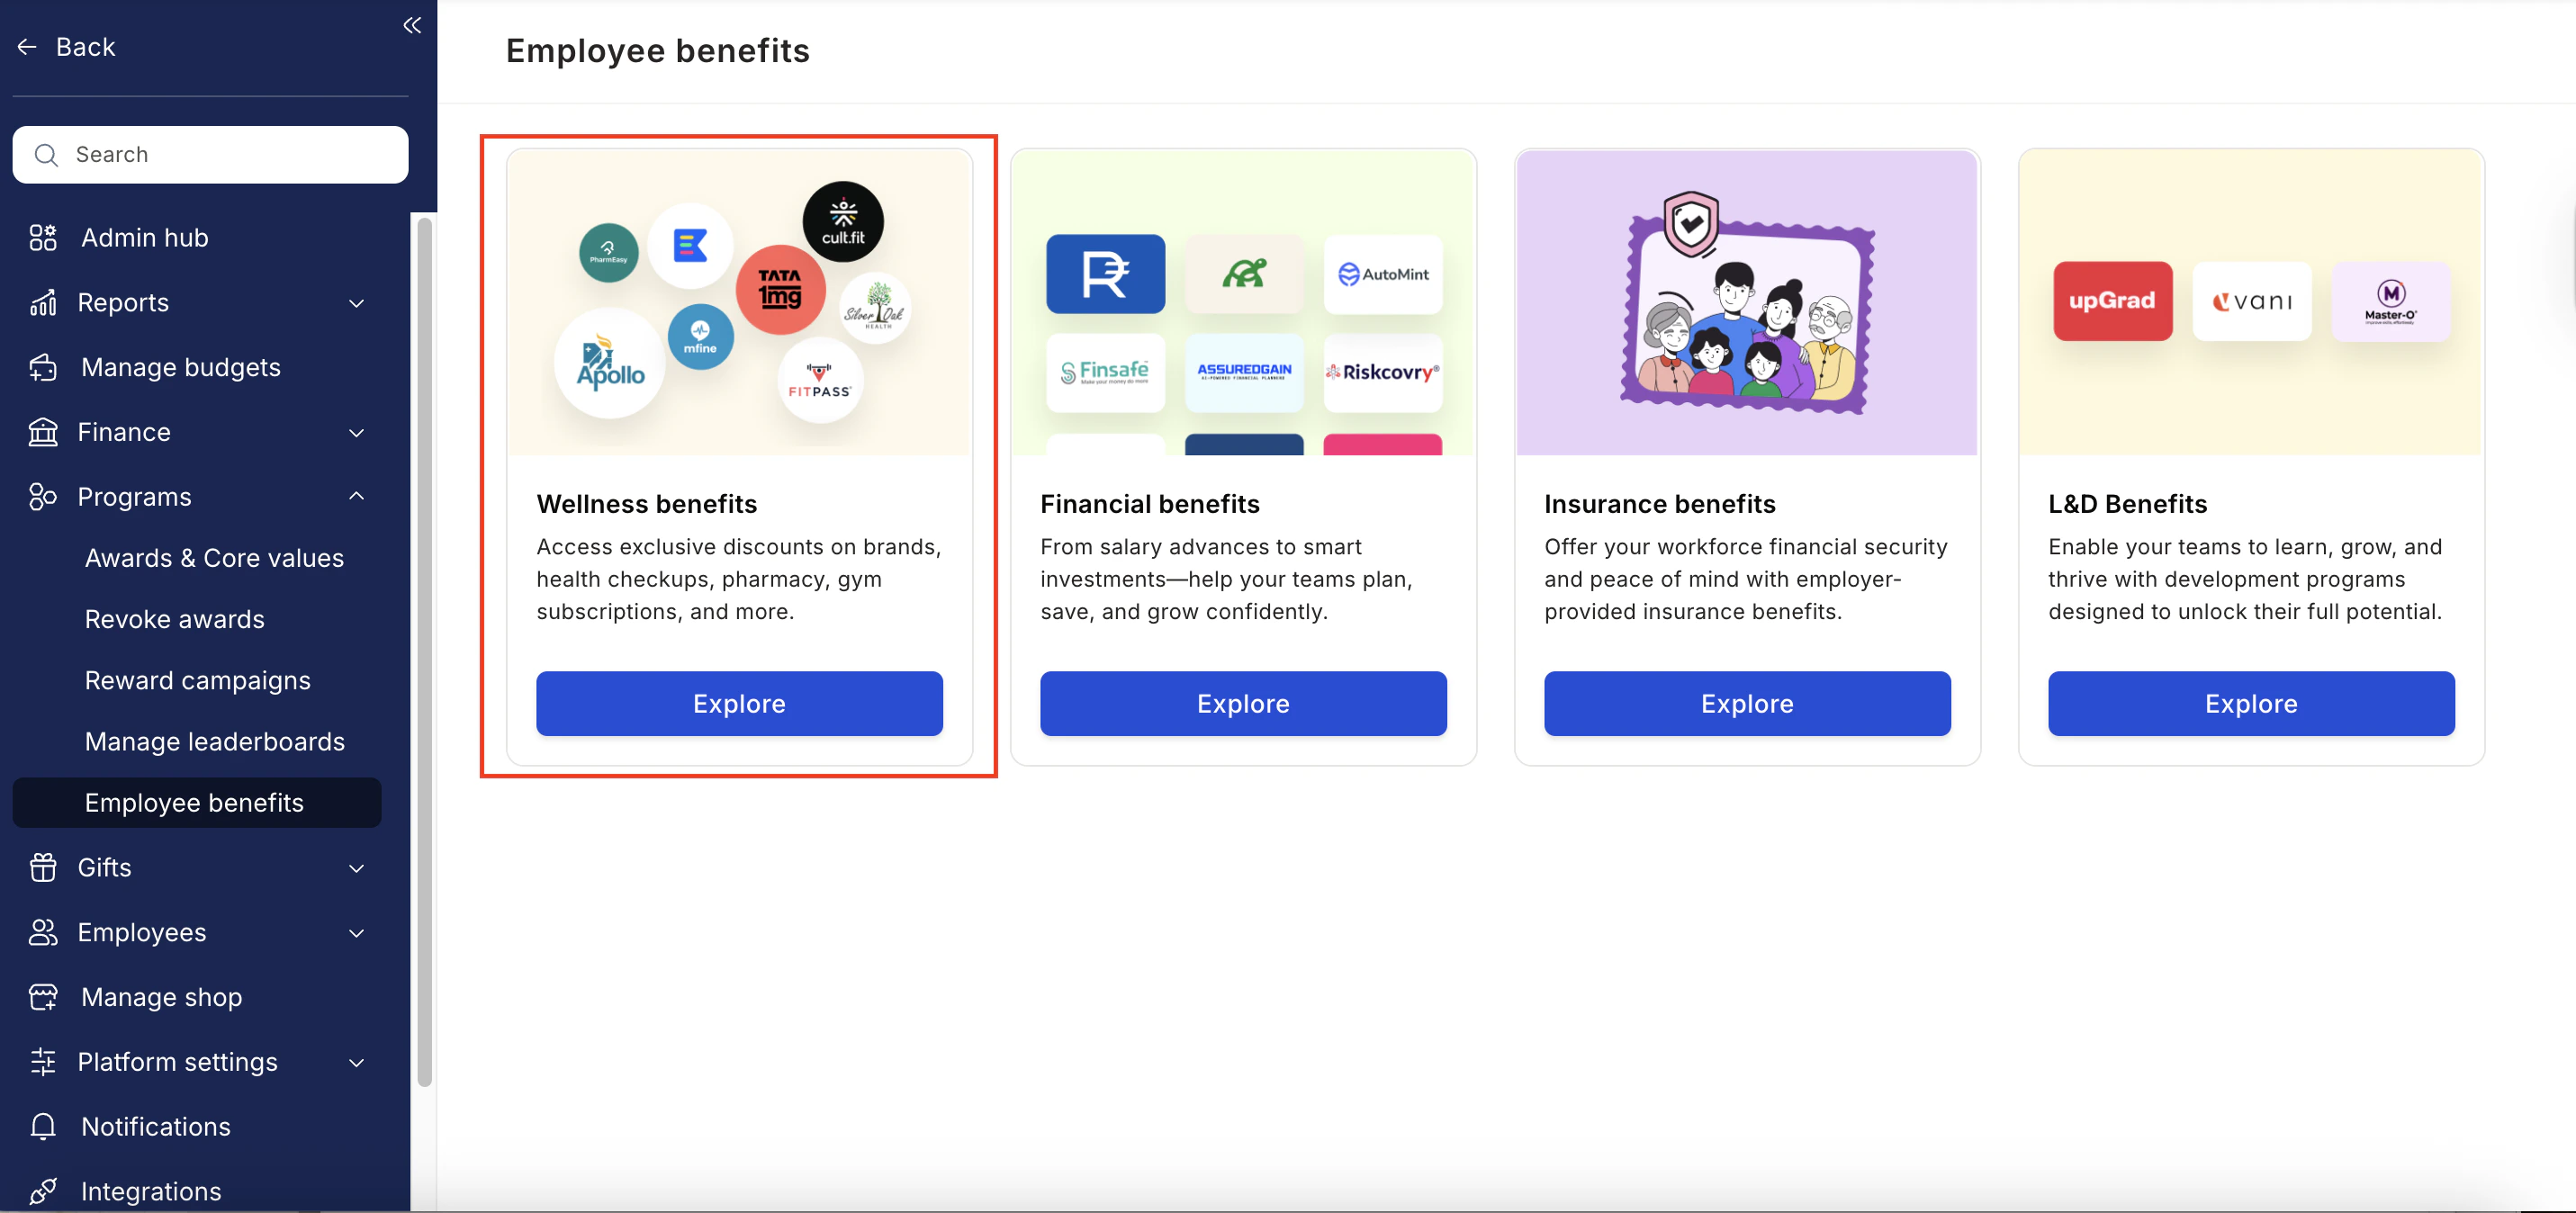Open the Notifications page
Viewport: 2576px width, 1213px height.
coord(156,1127)
